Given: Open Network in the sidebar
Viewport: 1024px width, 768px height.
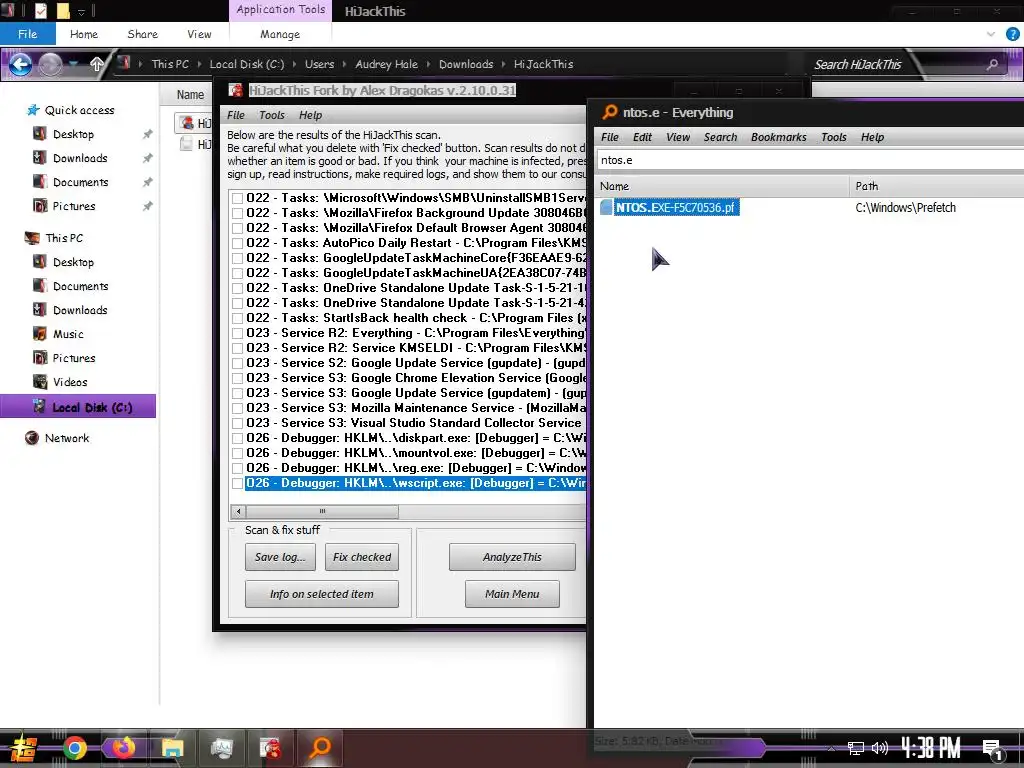Looking at the screenshot, I should [x=67, y=438].
